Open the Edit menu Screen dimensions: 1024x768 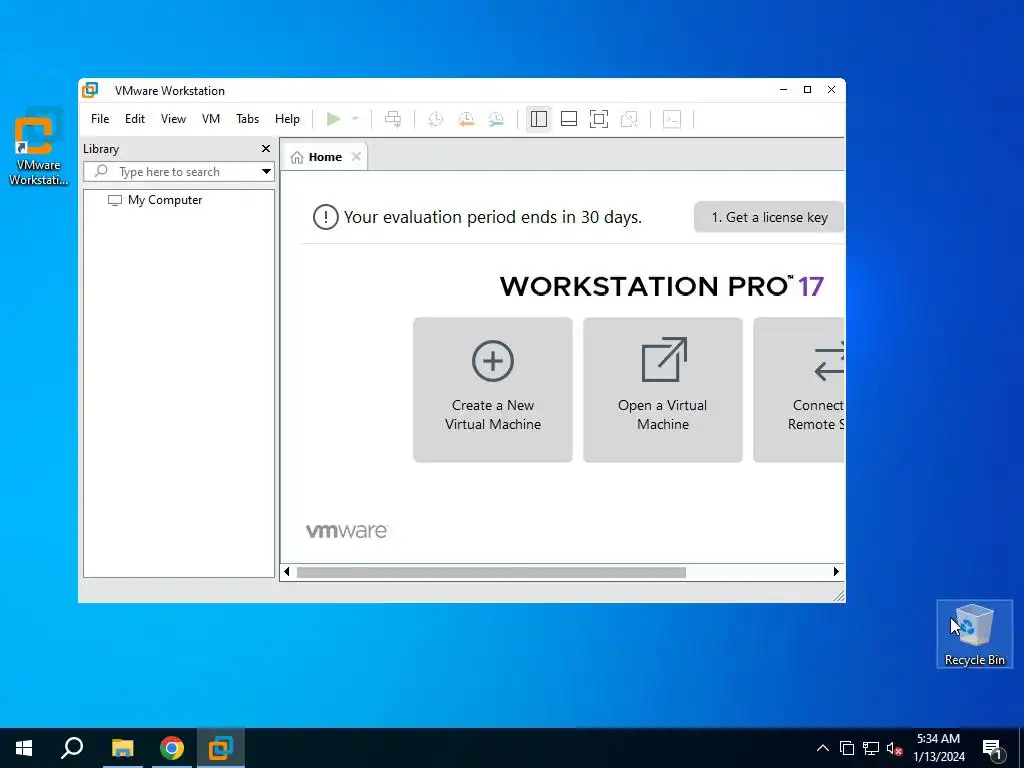click(x=135, y=119)
